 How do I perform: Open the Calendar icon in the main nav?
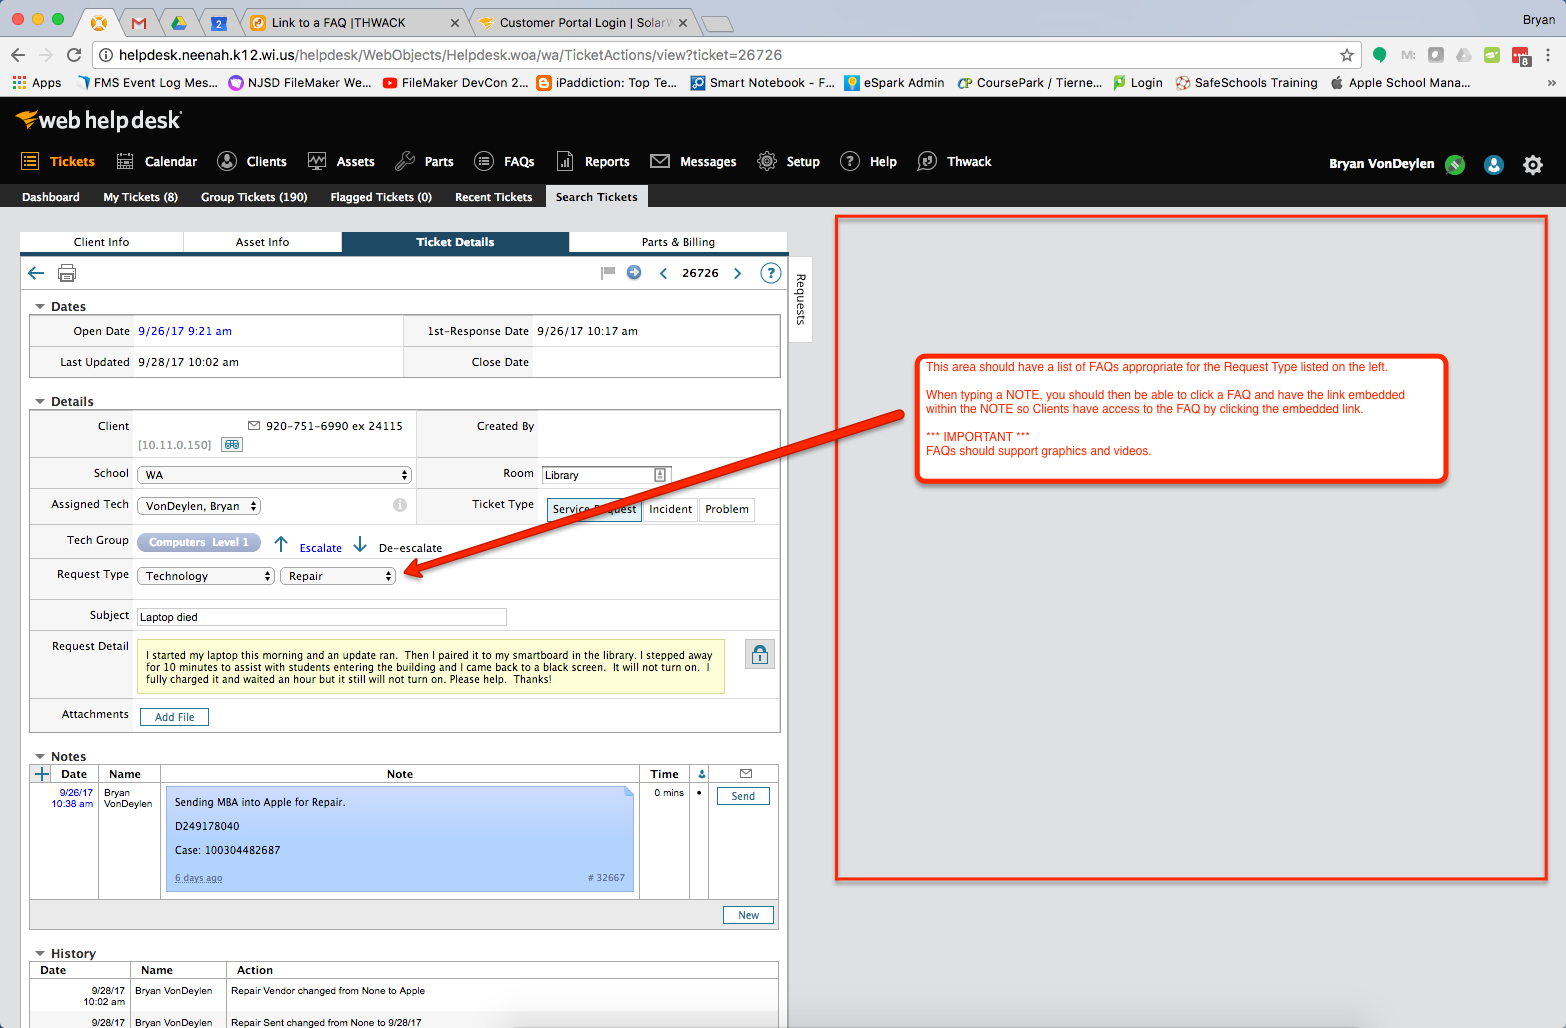point(125,161)
